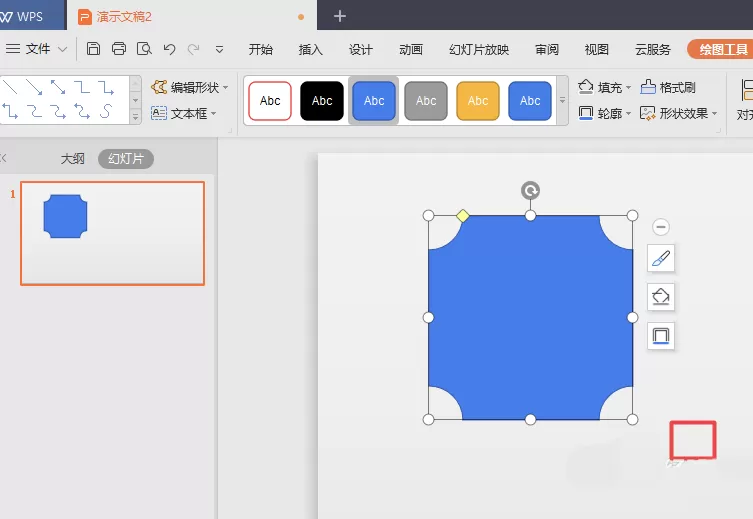Click the Print icon

point(119,48)
